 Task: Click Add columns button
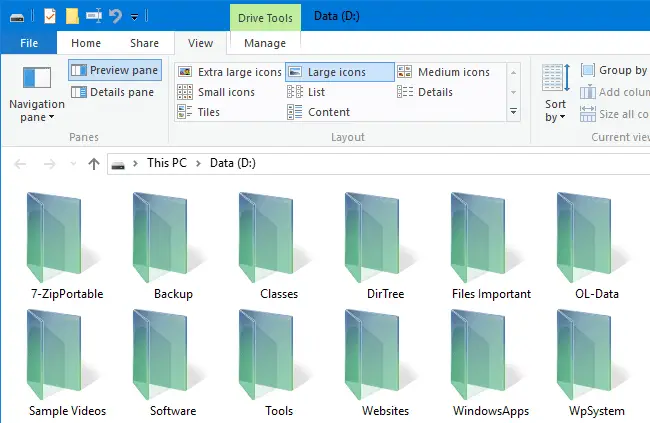point(614,92)
